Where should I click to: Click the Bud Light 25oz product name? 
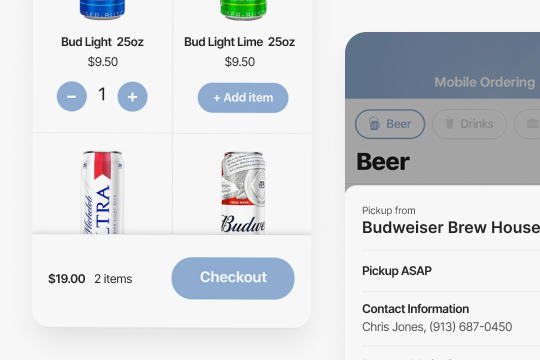(102, 42)
